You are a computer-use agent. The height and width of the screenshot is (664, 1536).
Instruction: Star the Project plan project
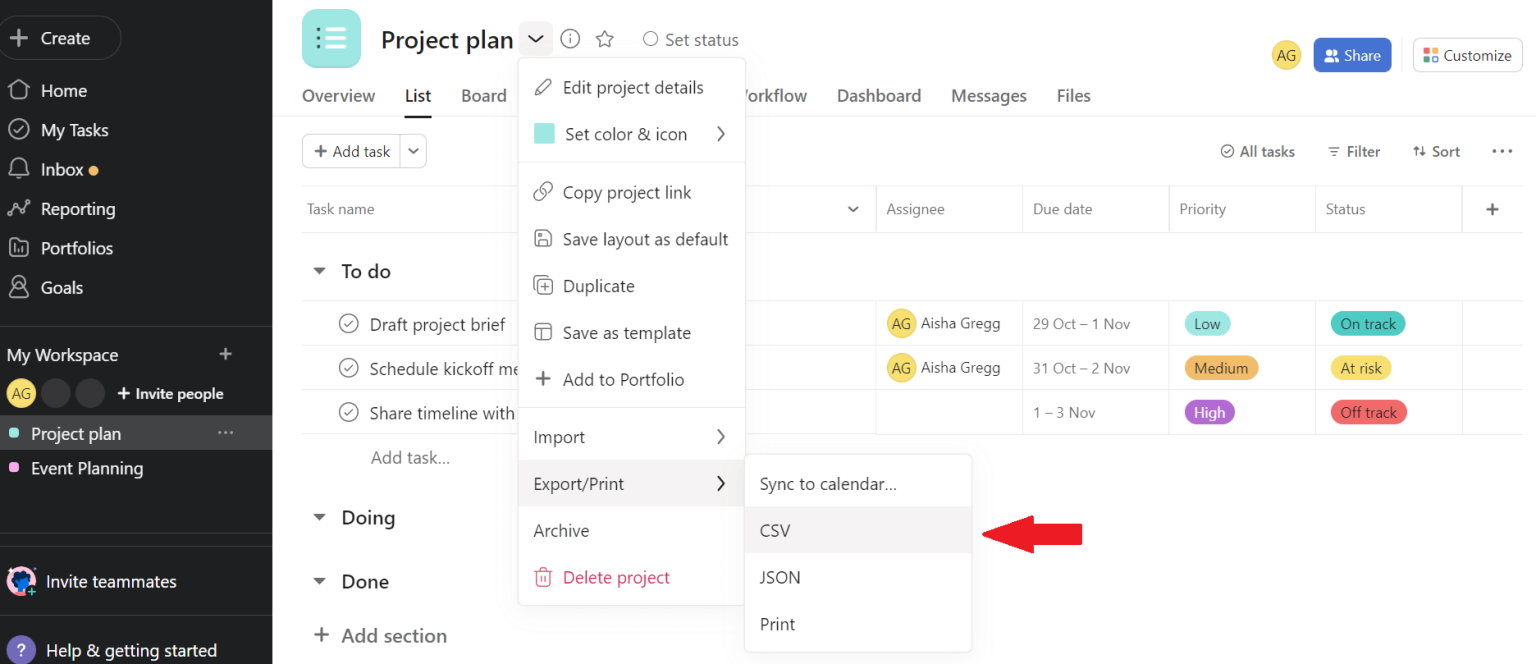point(604,38)
